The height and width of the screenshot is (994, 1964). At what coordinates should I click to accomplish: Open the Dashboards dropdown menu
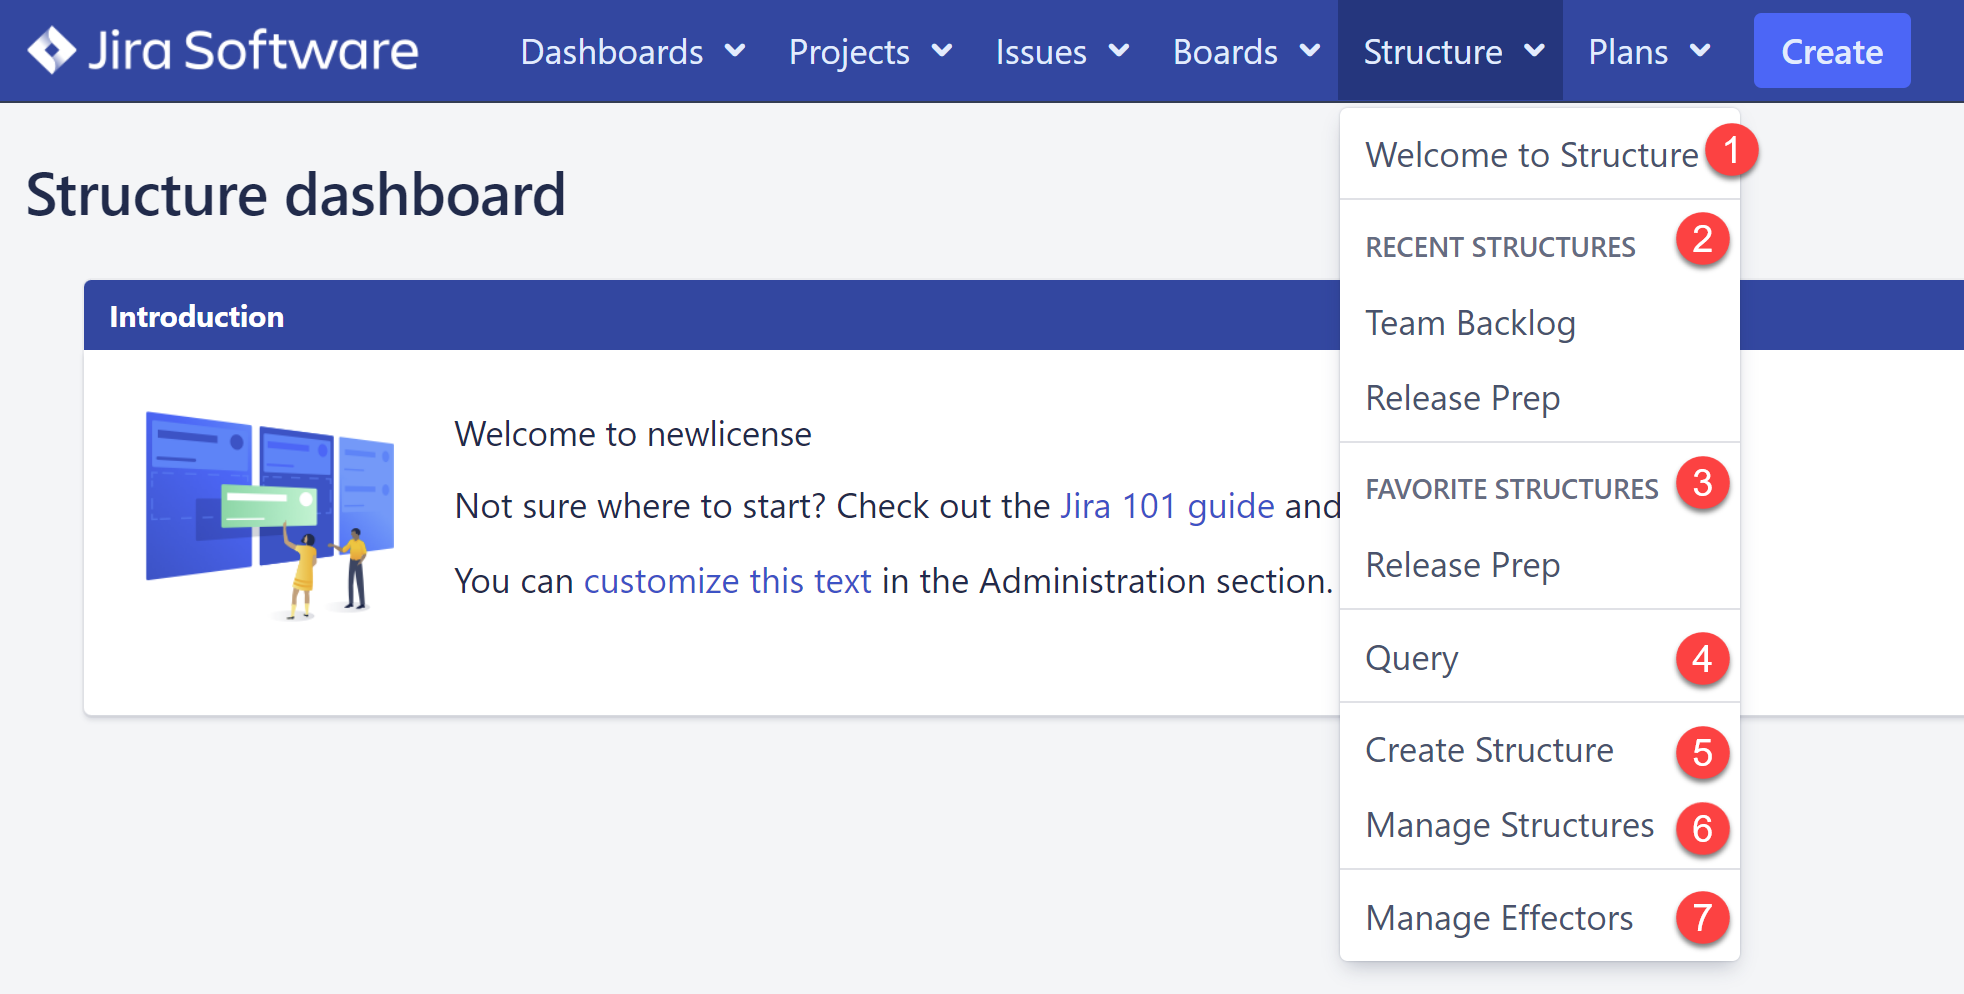[632, 52]
